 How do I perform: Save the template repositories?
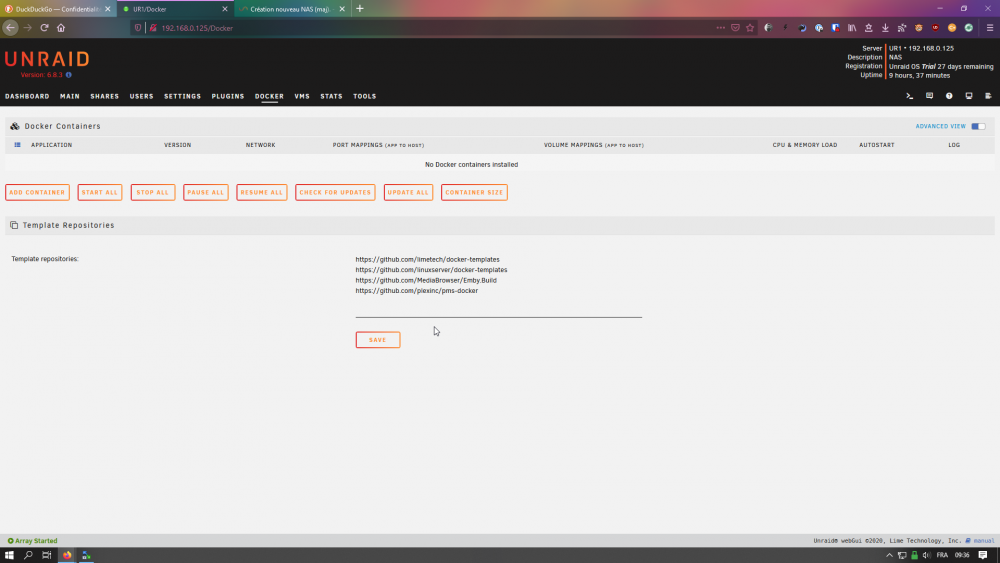pyautogui.click(x=378, y=340)
